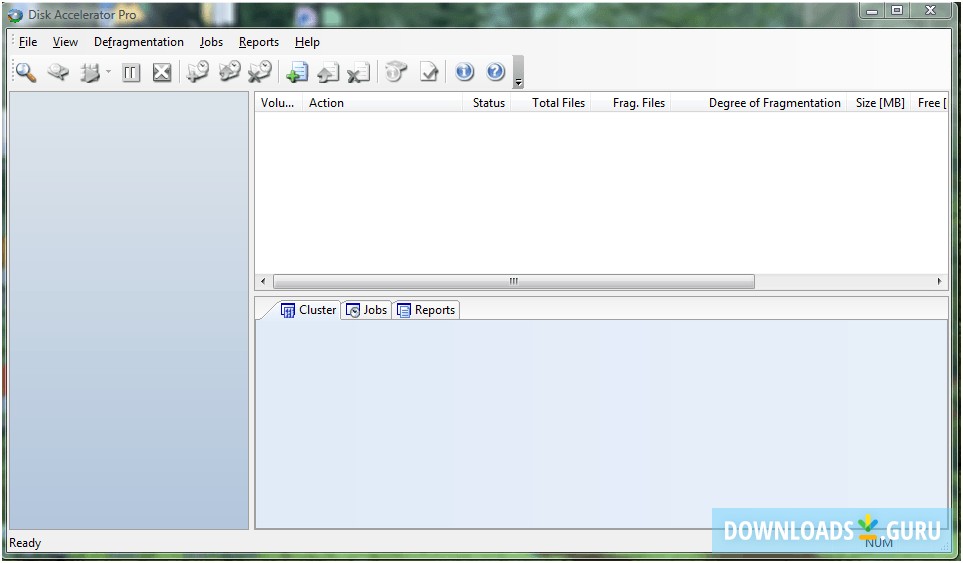Click the Disk Accelerator Pro title bar icon
This screenshot has width=963, height=563.
15,15
